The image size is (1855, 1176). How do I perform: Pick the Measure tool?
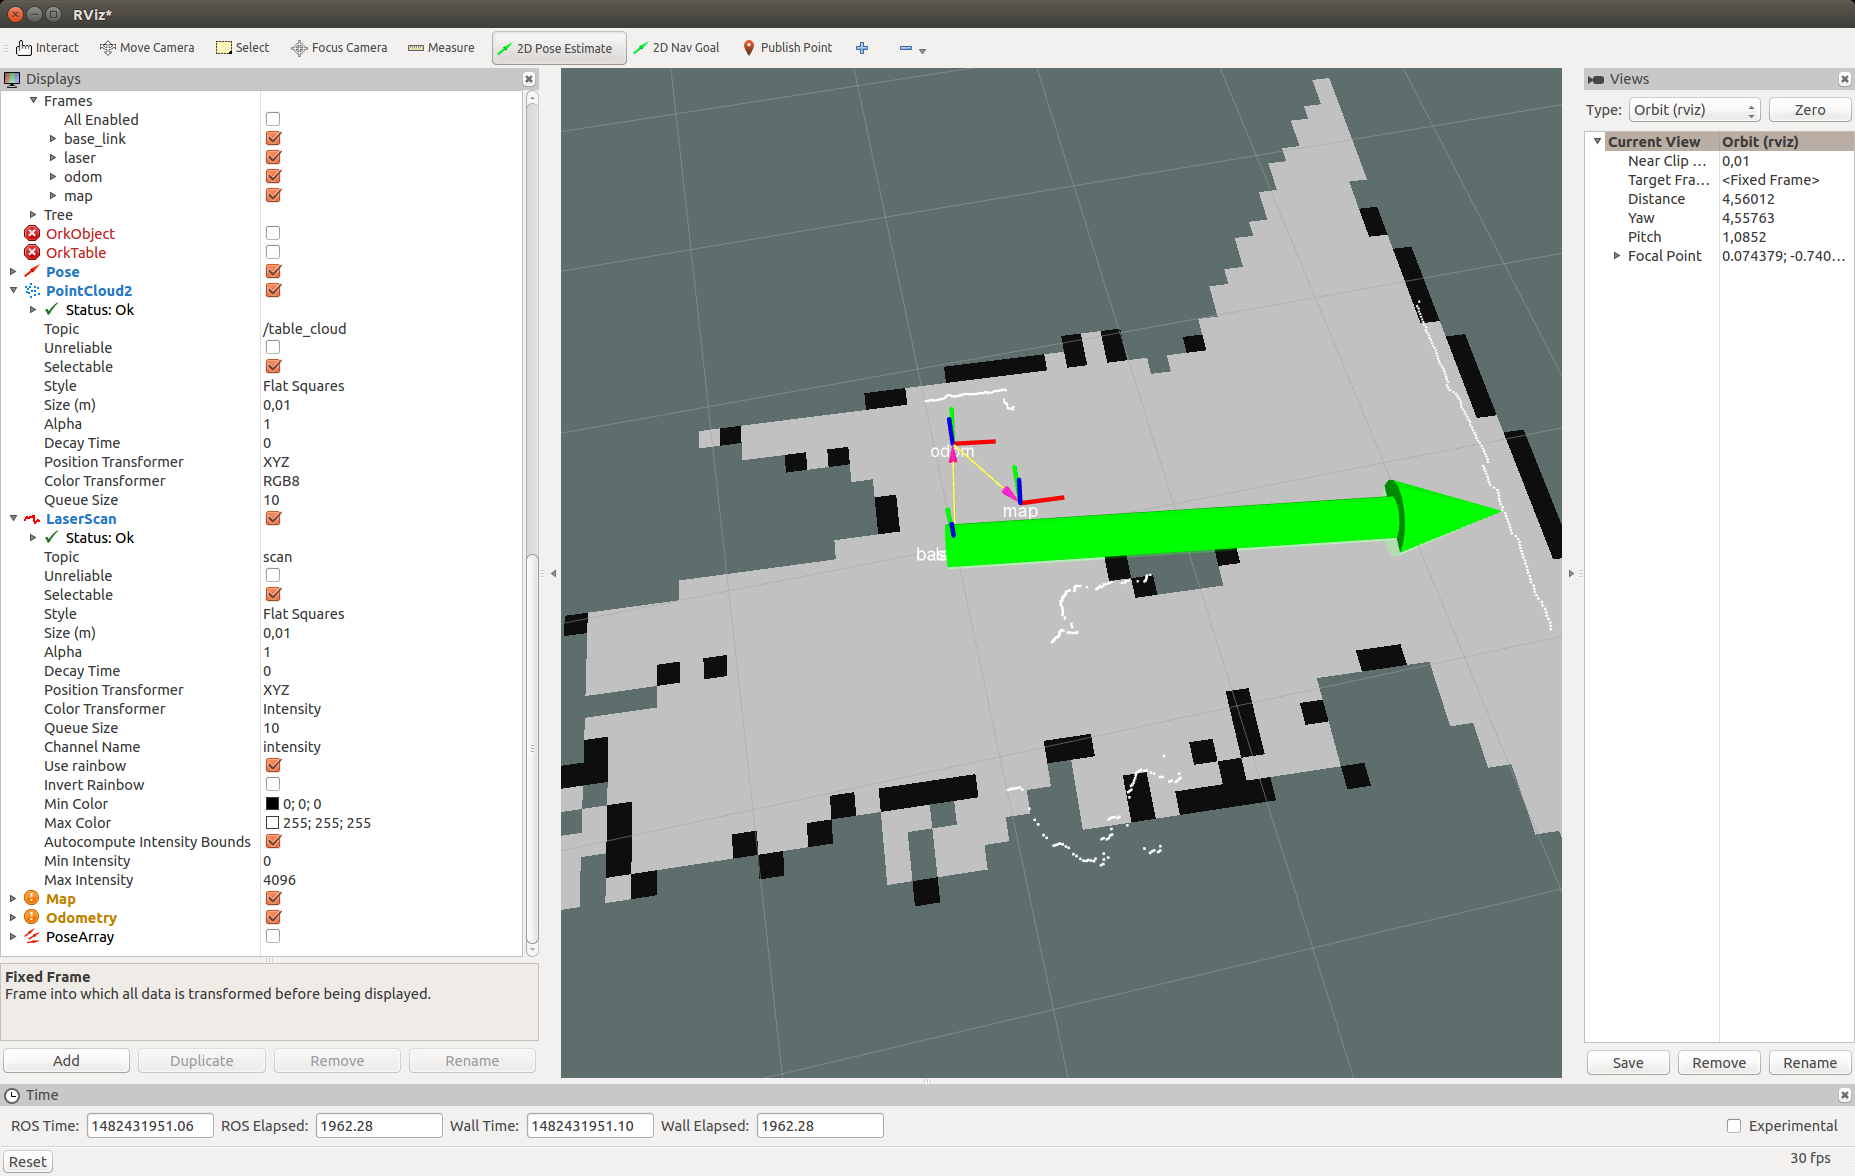coord(441,48)
